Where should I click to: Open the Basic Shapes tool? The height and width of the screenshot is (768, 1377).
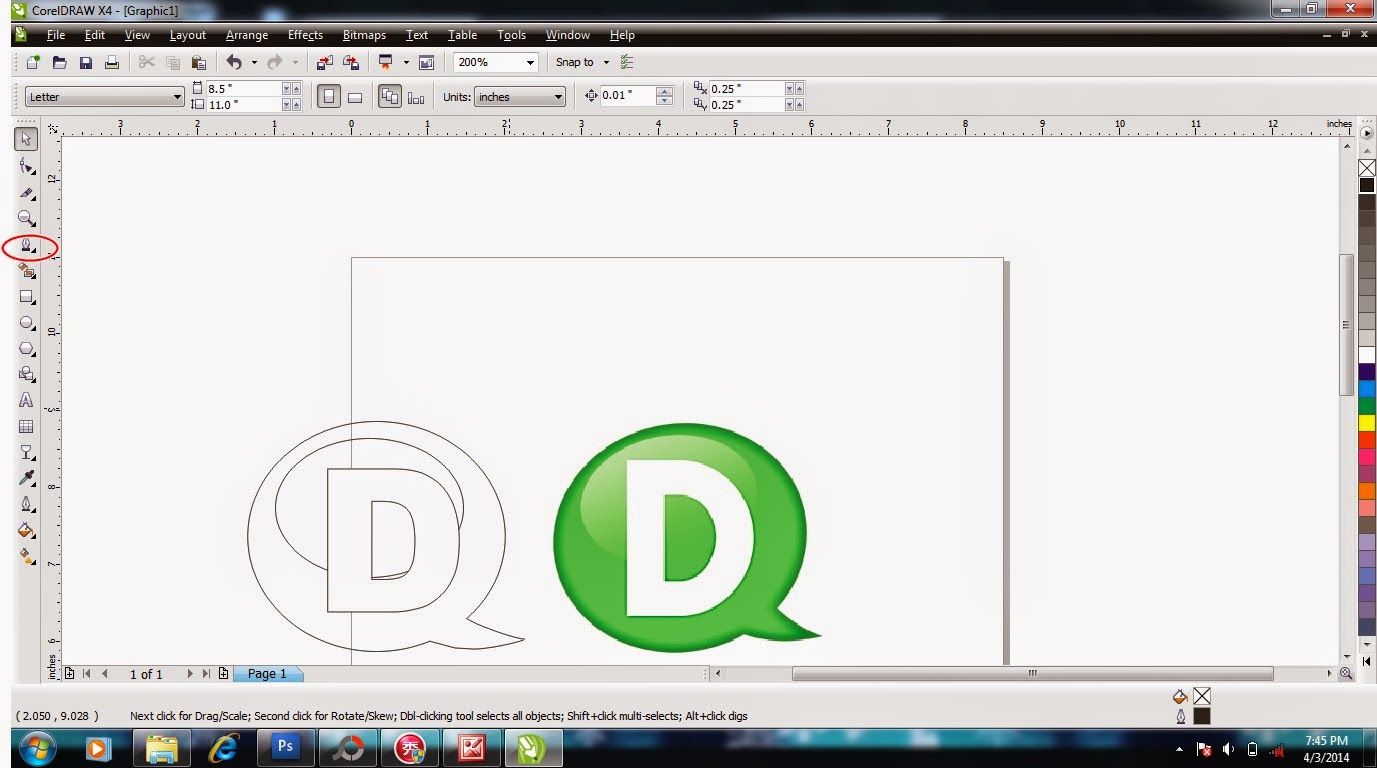pyautogui.click(x=27, y=374)
